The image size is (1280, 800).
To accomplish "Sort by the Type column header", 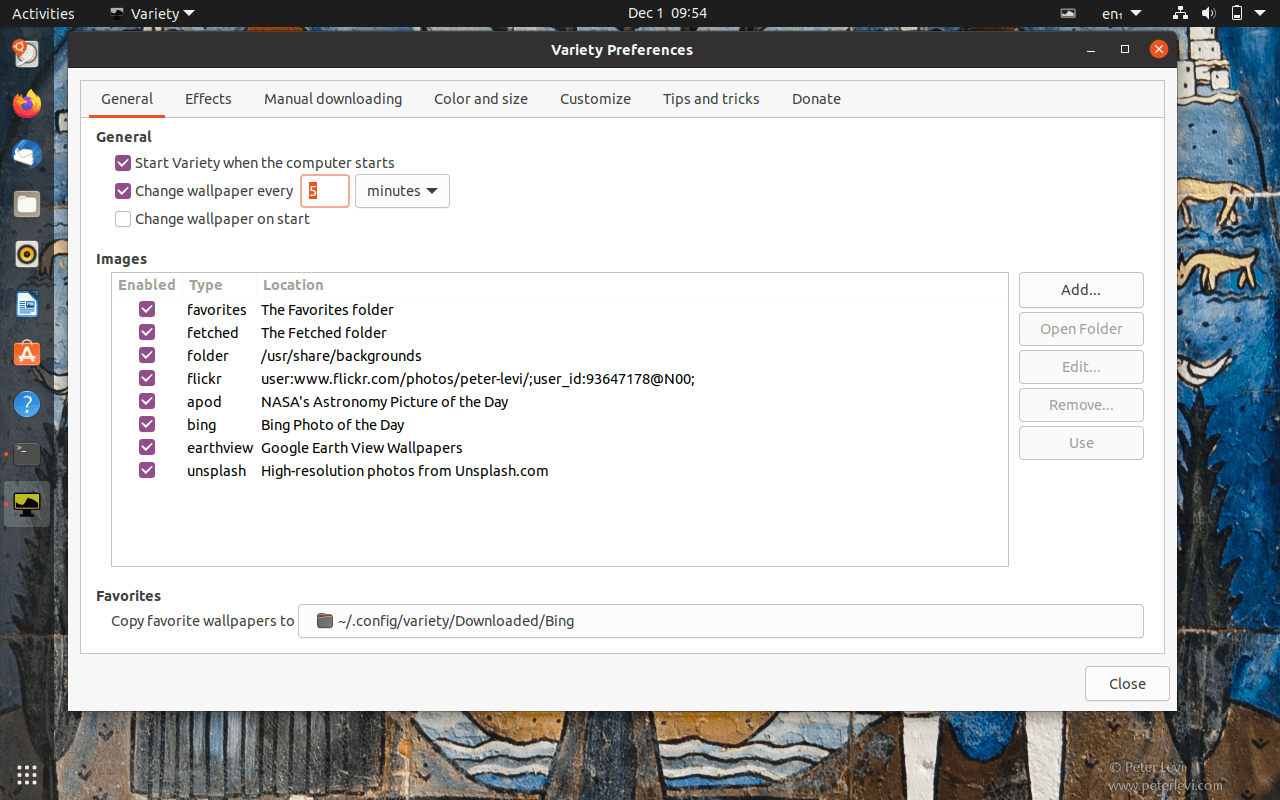I will (220, 285).
